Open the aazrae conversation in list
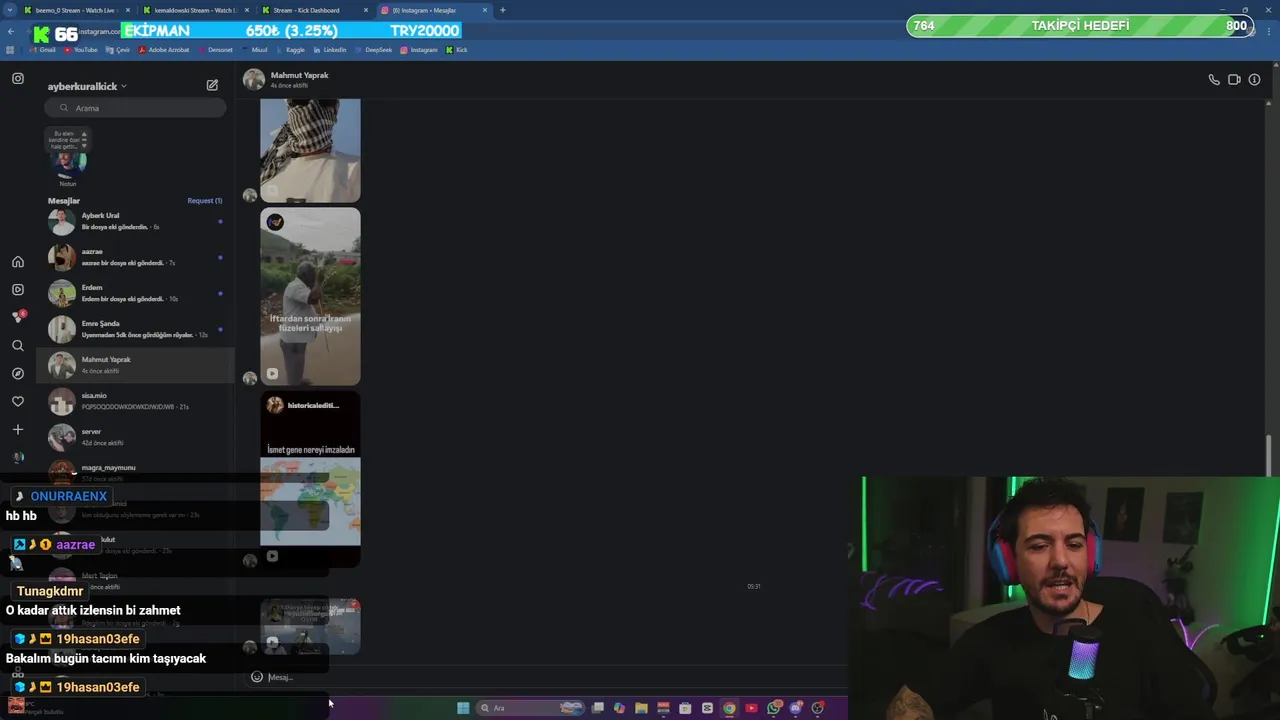 tap(136, 257)
